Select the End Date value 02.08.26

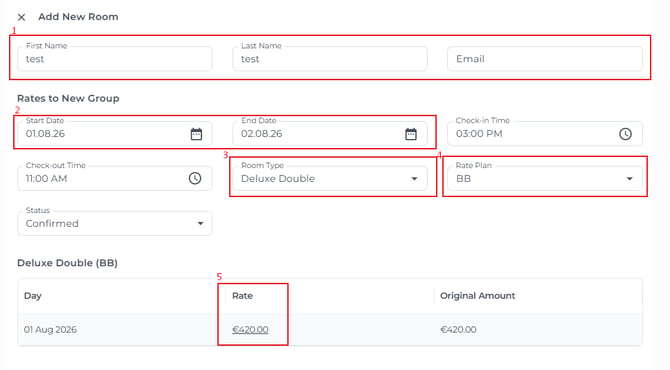tap(262, 134)
